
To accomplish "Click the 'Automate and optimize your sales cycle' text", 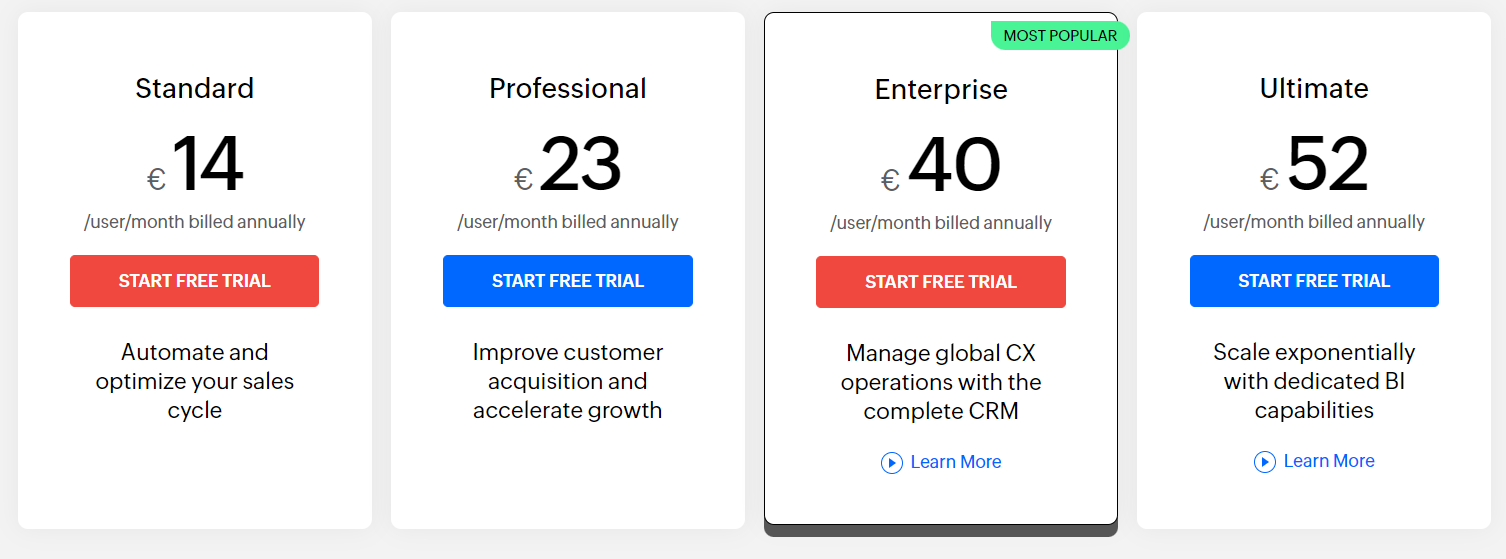I will [x=194, y=381].
